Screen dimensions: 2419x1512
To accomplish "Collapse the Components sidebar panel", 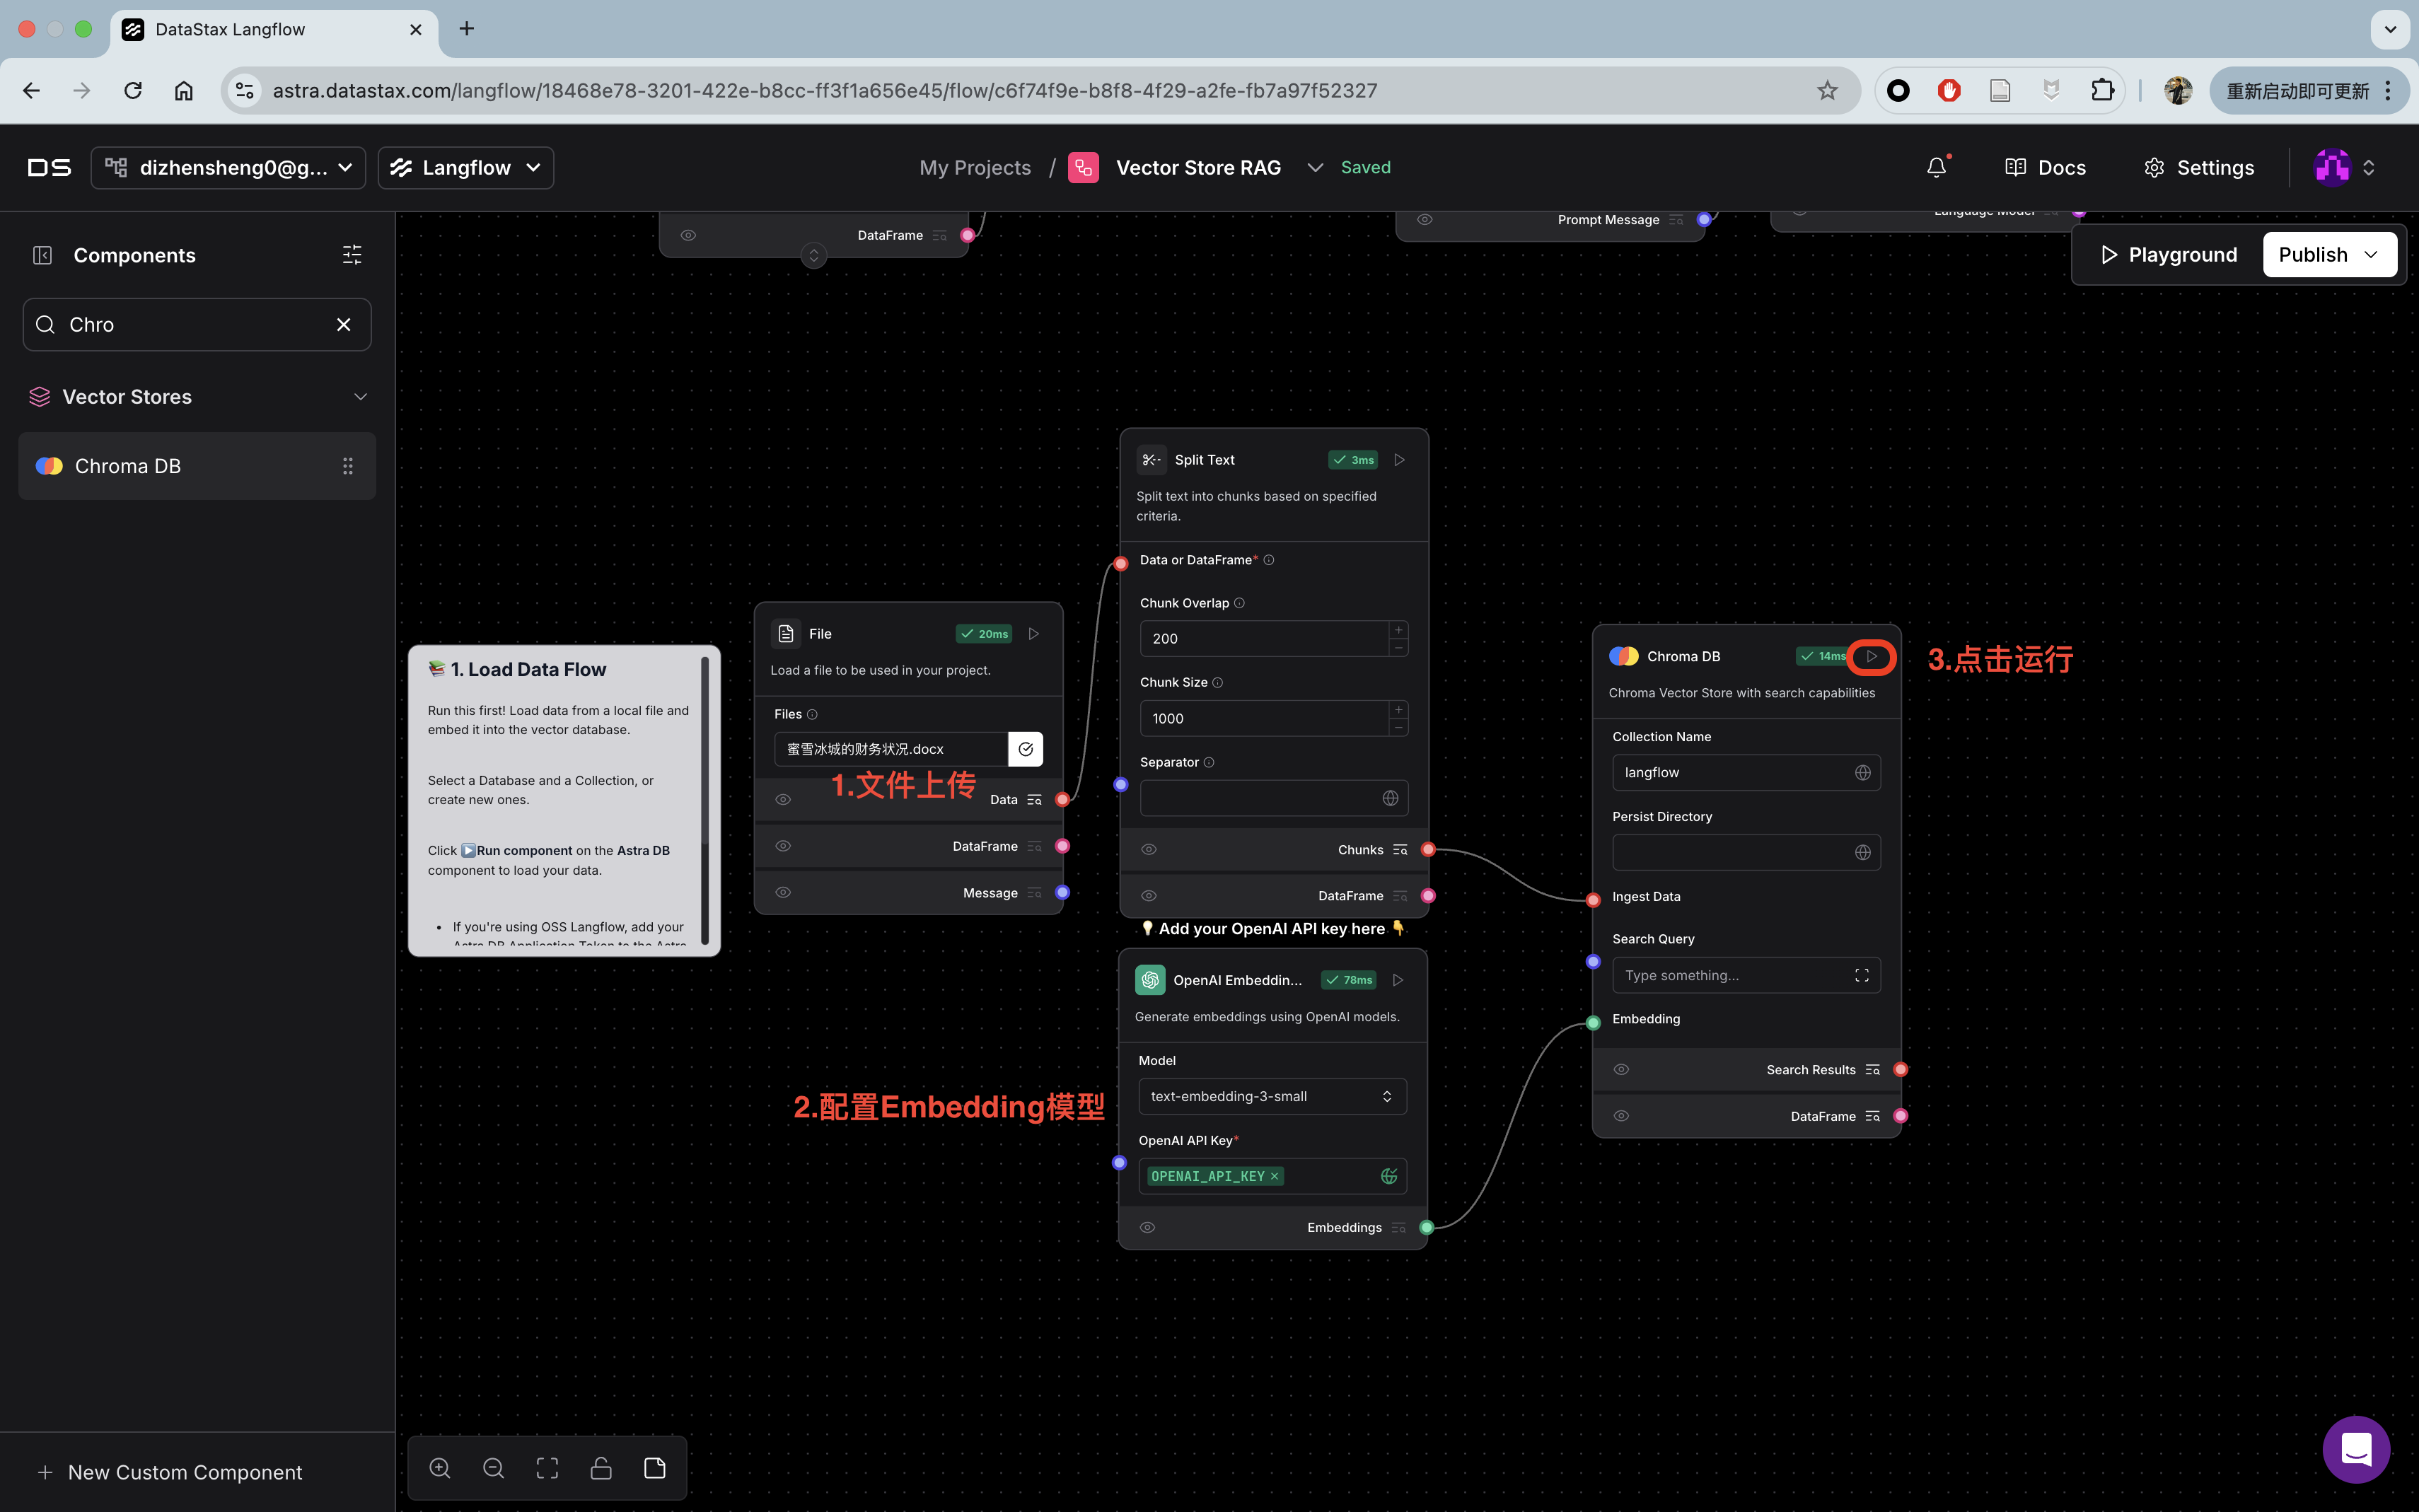I will [x=42, y=255].
